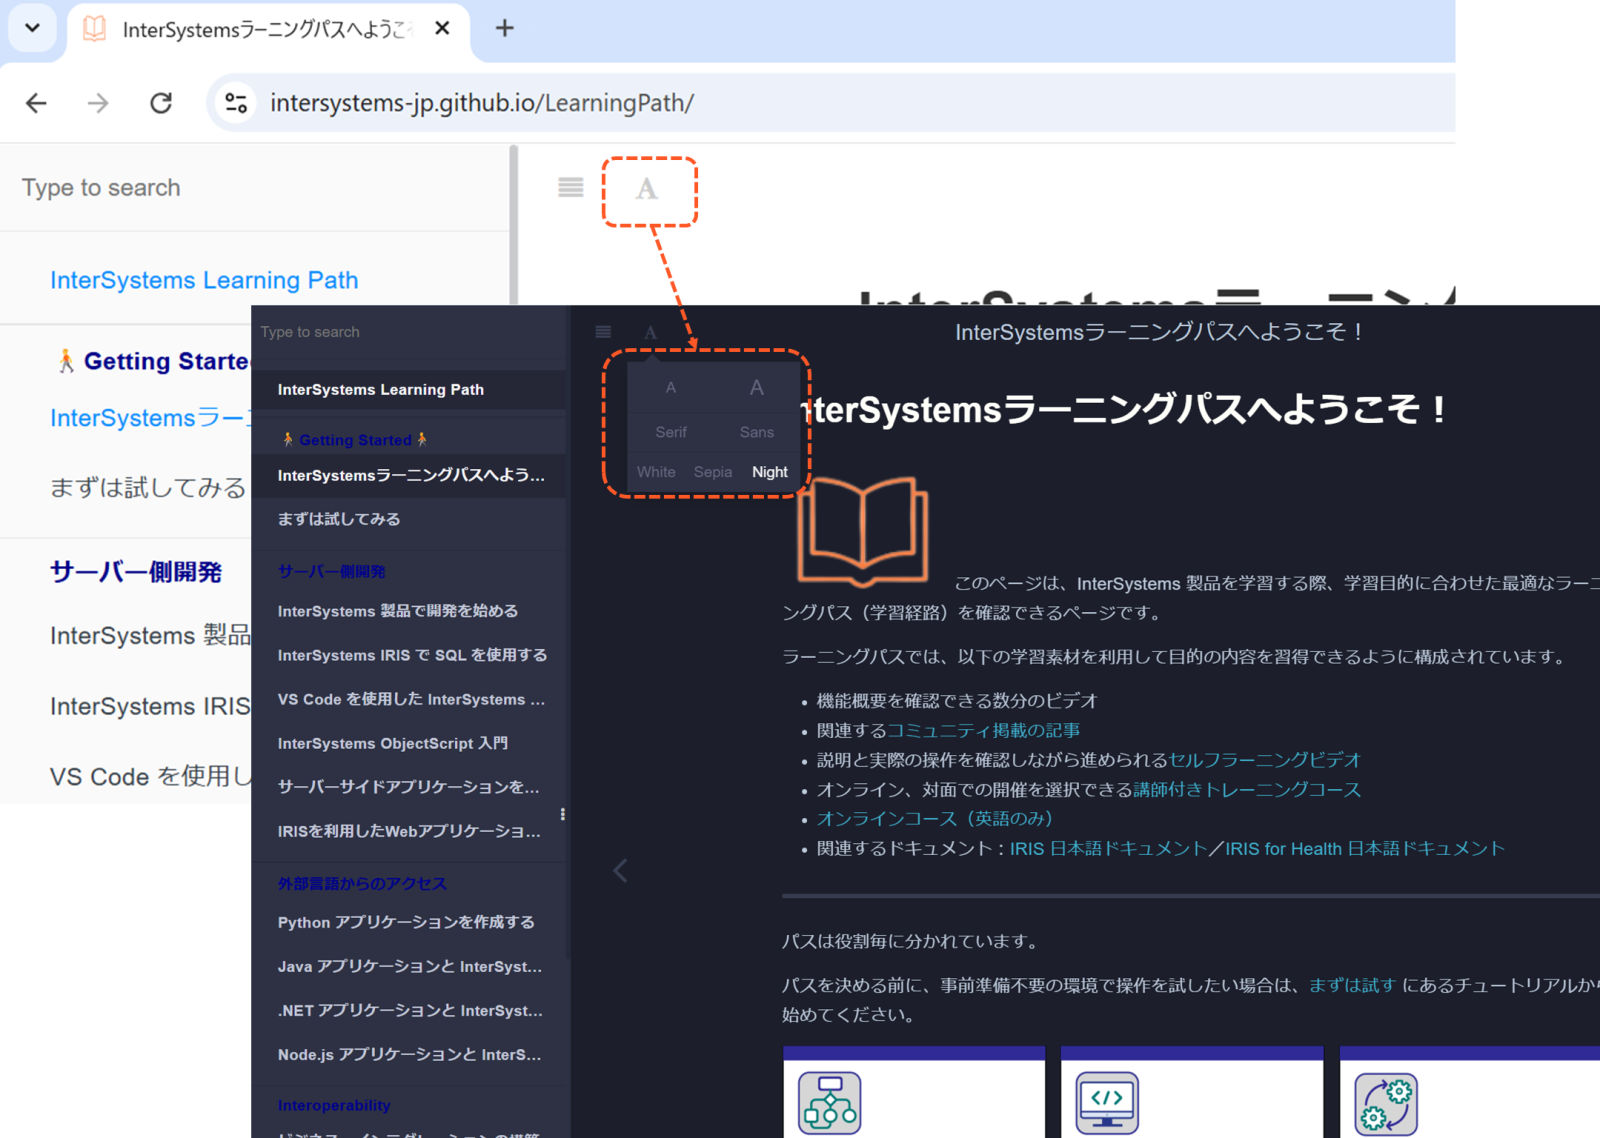Open the tab search dropdown chevron
Viewport: 1600px width, 1138px height.
(32, 28)
